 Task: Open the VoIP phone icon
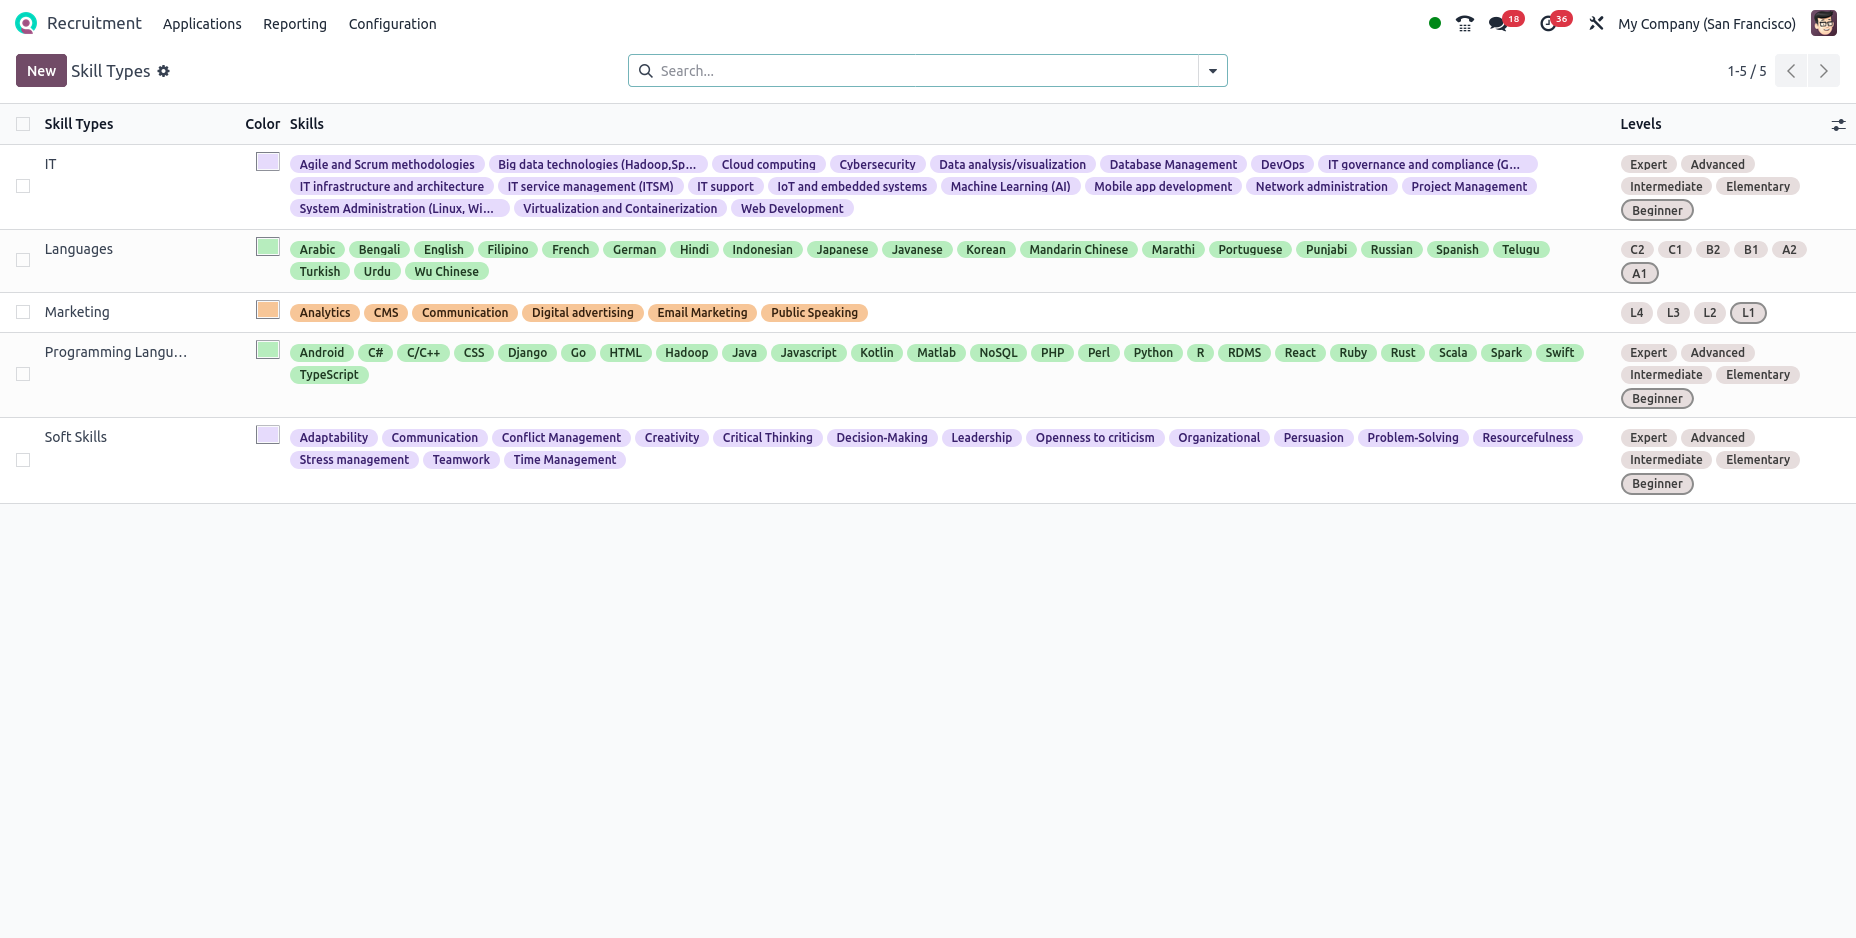point(1465,23)
